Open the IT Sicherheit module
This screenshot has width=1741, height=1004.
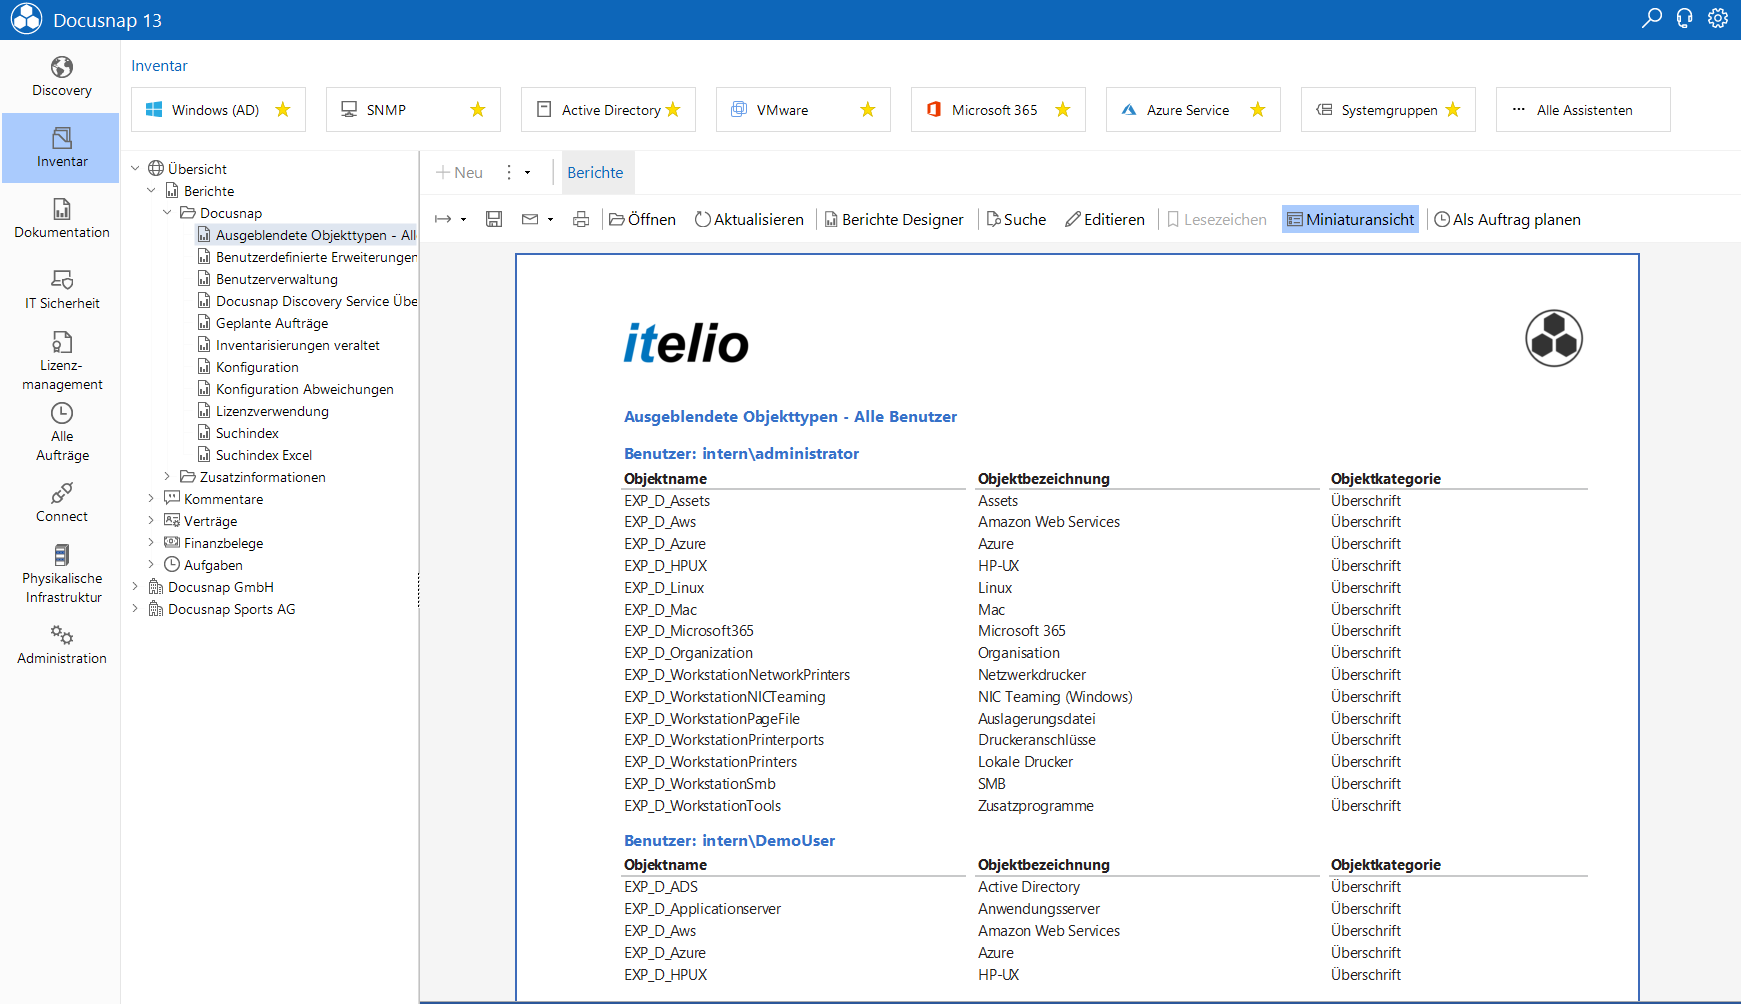[61, 290]
